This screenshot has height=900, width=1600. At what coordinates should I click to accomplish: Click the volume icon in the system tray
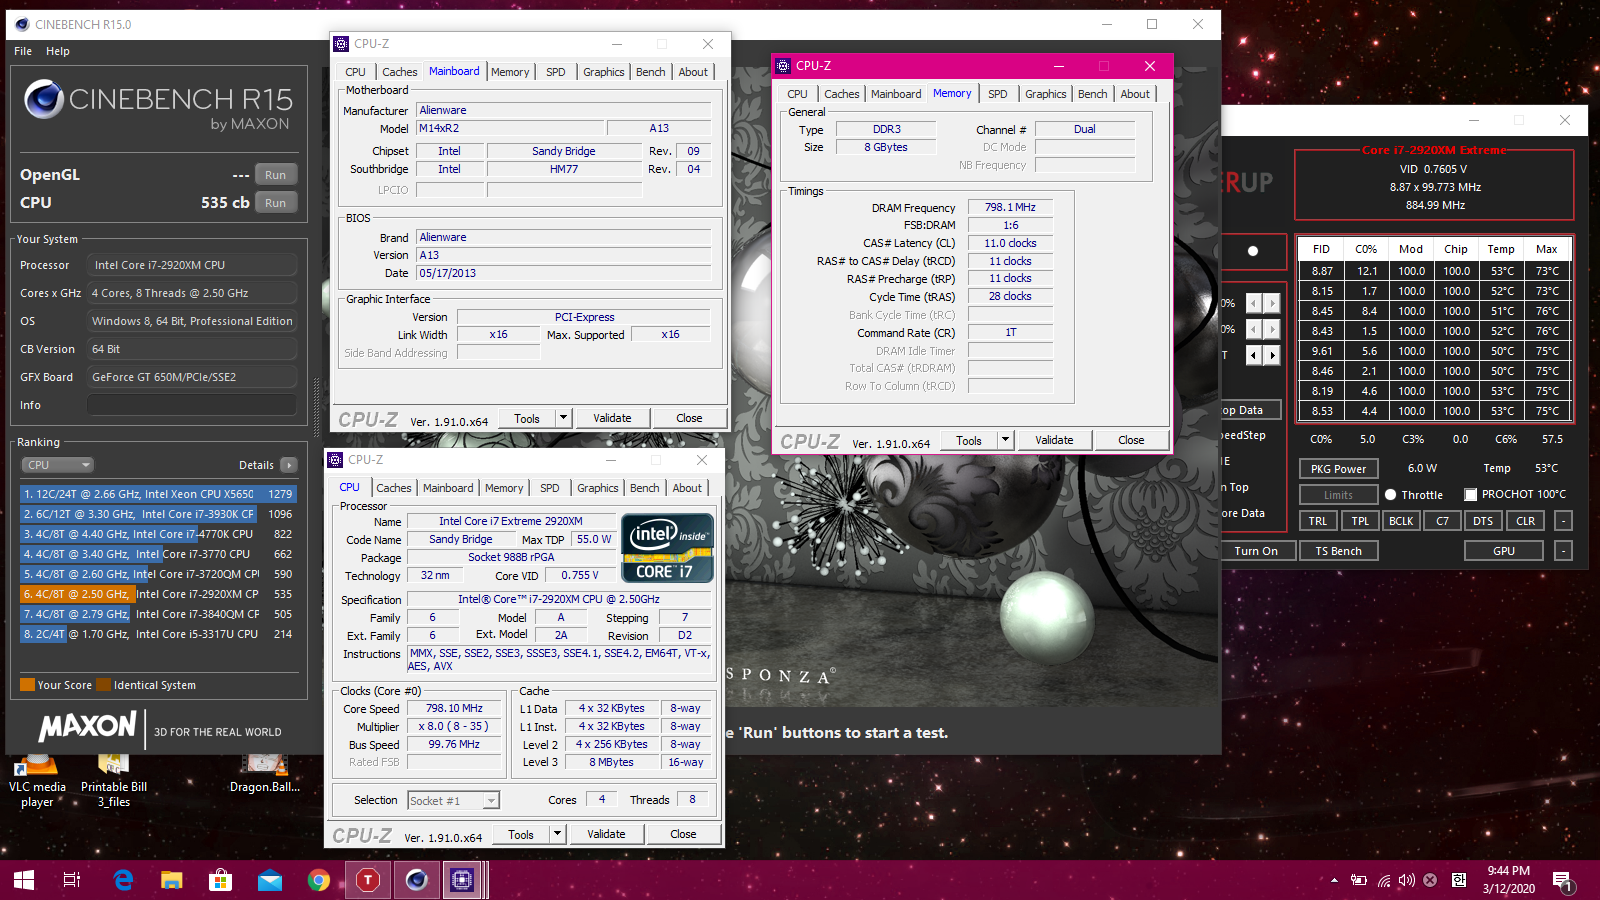(x=1407, y=880)
